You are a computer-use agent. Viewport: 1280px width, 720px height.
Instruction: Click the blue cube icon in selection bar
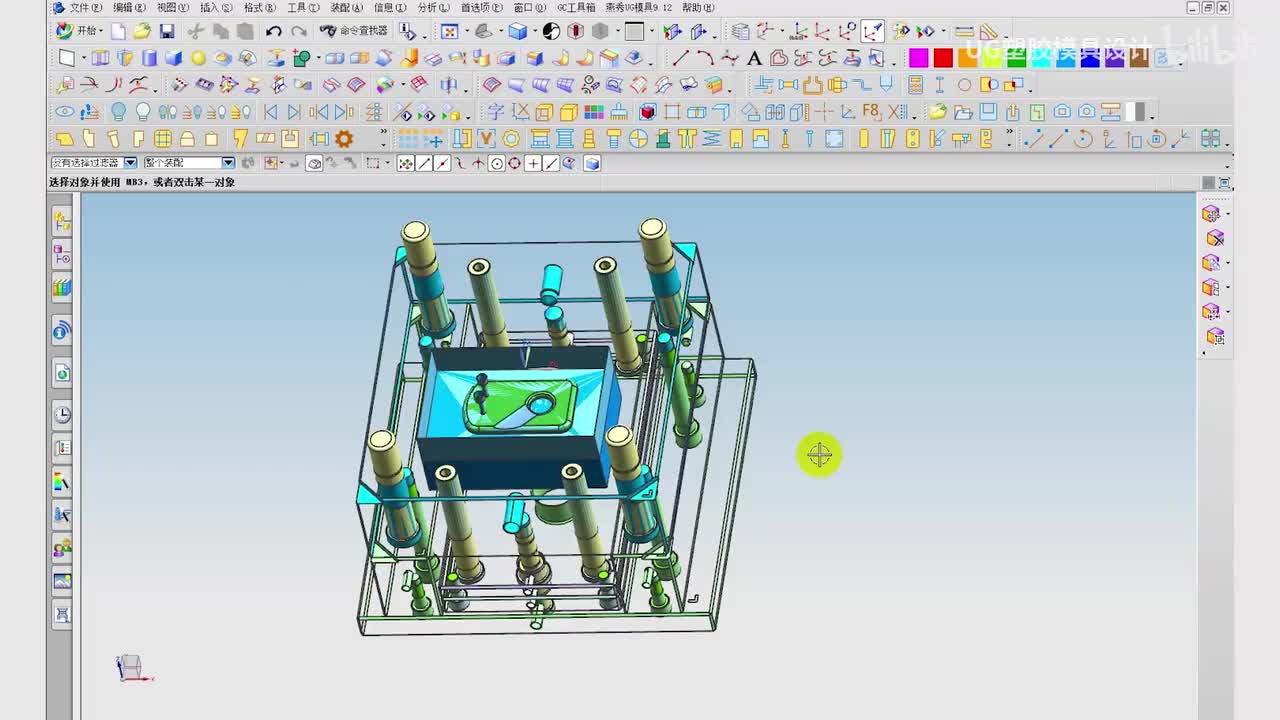point(591,163)
